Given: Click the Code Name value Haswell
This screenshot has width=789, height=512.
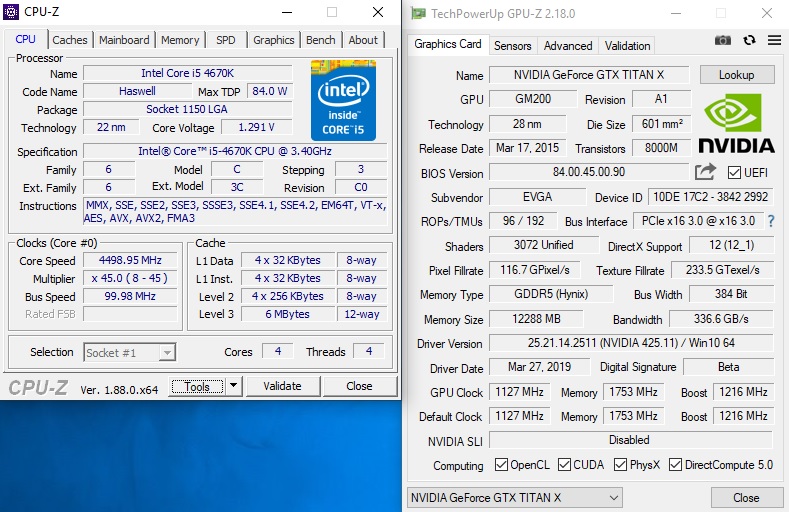Looking at the screenshot, I should click(x=137, y=91).
